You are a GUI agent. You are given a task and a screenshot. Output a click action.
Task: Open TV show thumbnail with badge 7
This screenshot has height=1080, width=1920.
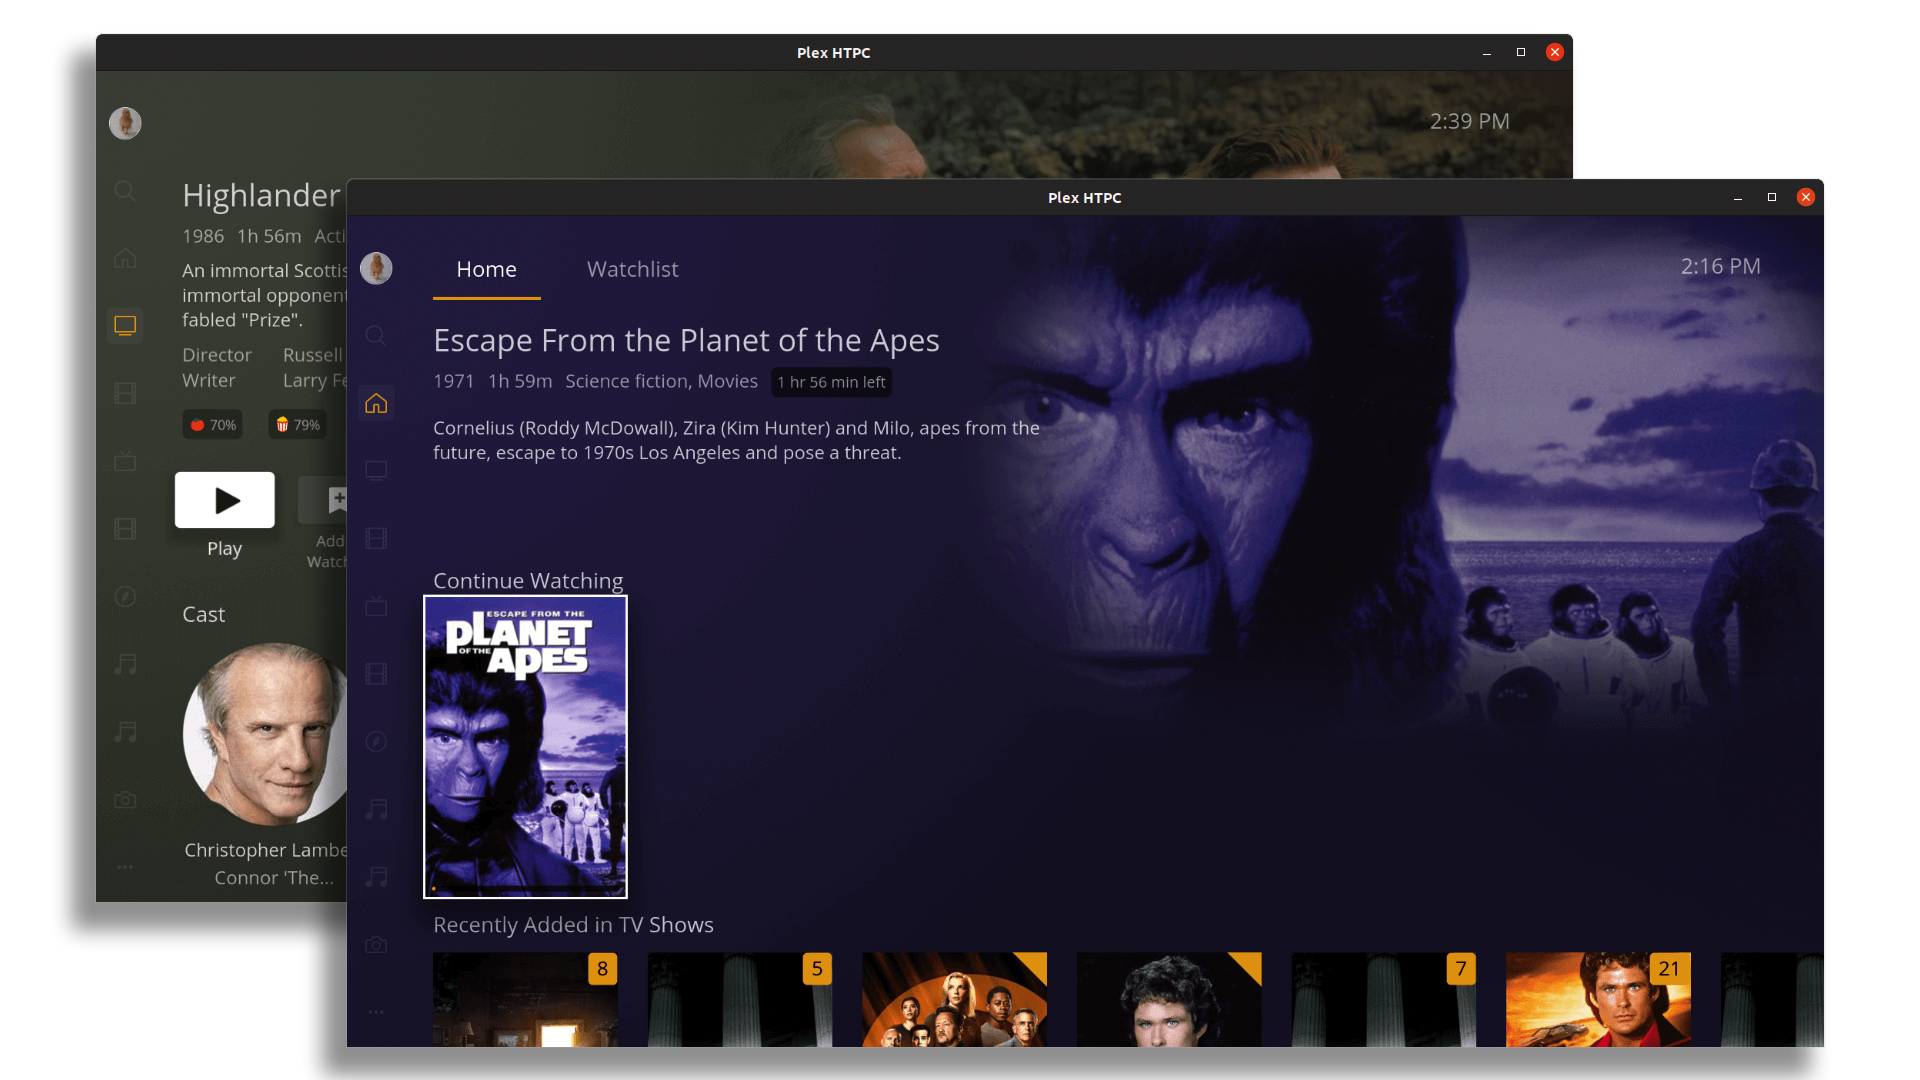(x=1384, y=999)
